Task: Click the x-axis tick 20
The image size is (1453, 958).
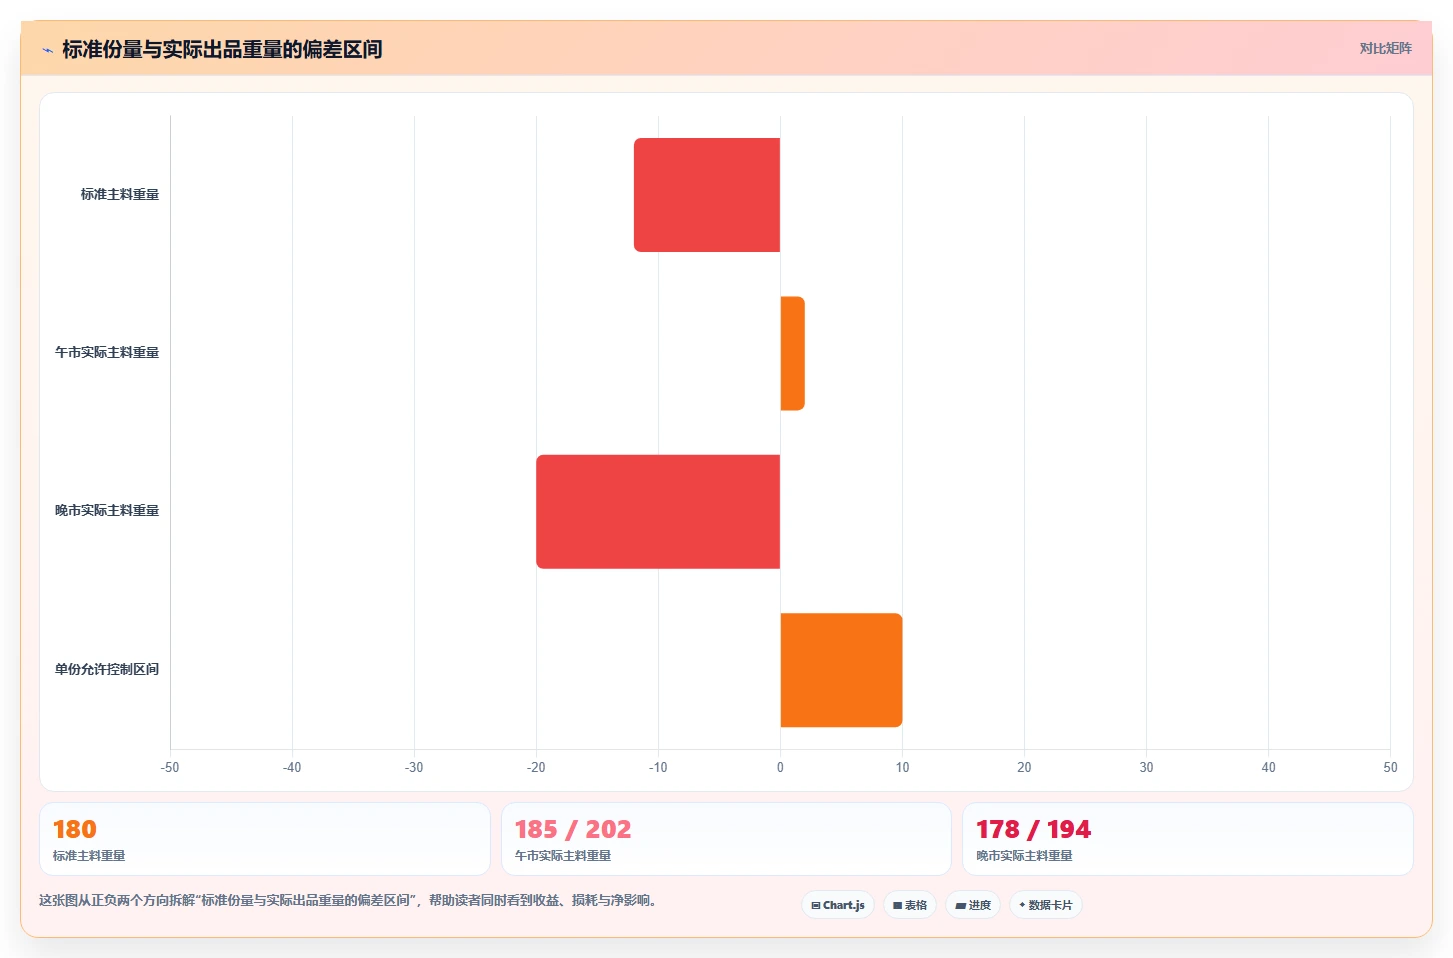Action: (1024, 767)
